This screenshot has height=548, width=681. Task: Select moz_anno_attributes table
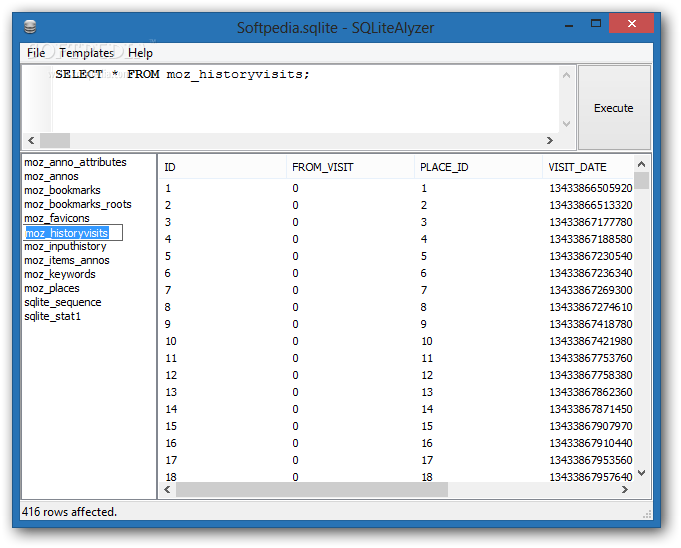click(x=75, y=162)
